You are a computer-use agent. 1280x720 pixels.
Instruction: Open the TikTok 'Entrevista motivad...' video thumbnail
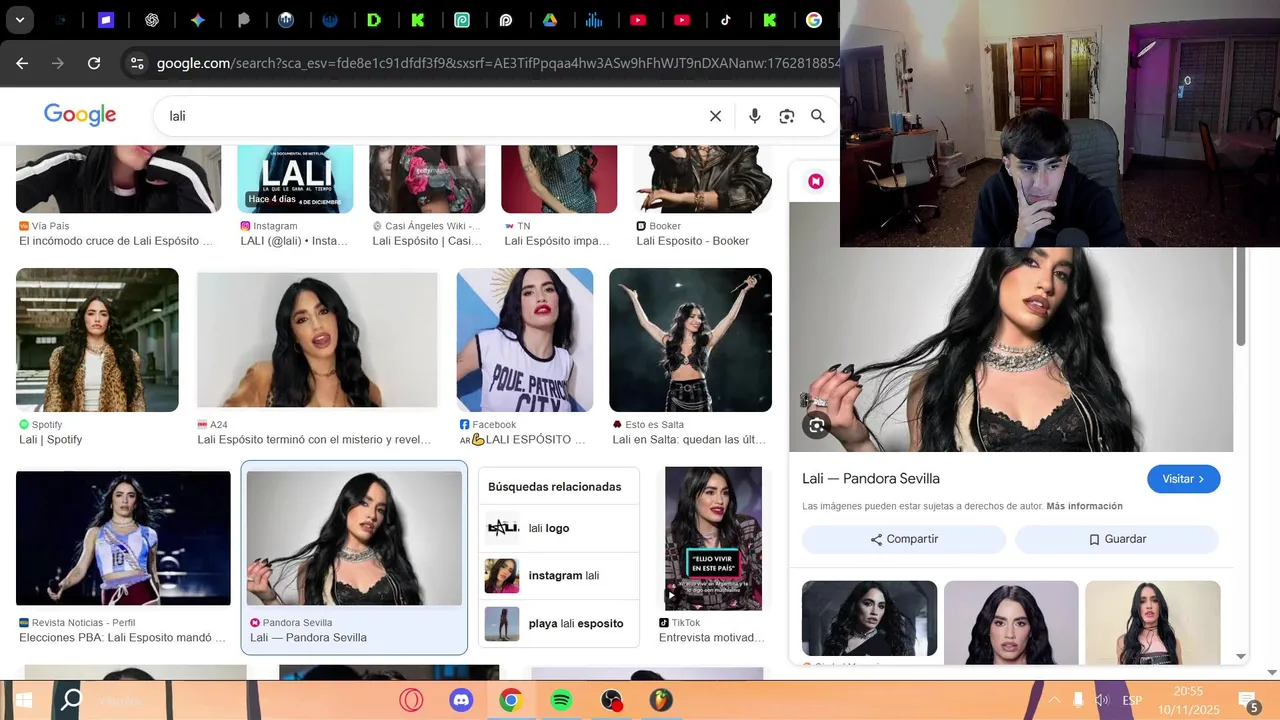(713, 538)
